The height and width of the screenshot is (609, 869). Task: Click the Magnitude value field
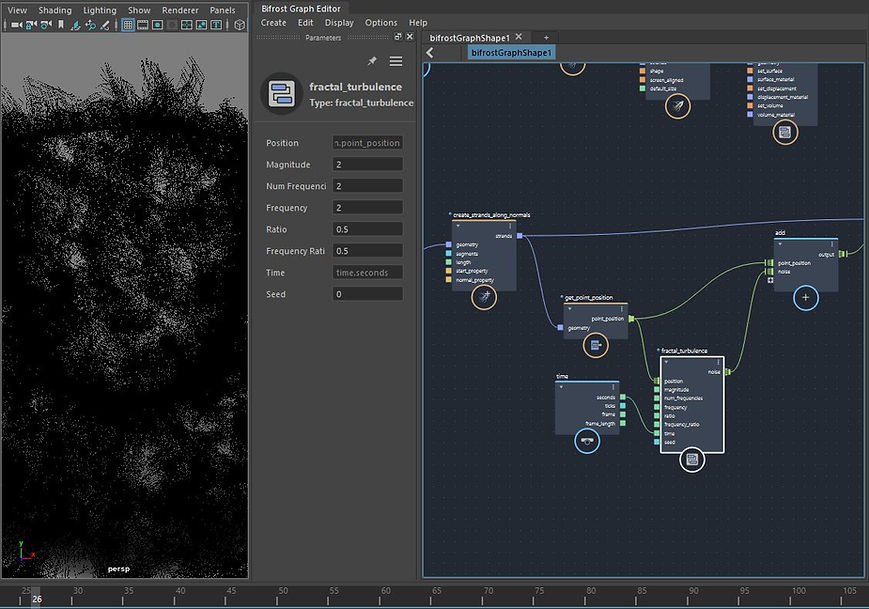tap(367, 165)
